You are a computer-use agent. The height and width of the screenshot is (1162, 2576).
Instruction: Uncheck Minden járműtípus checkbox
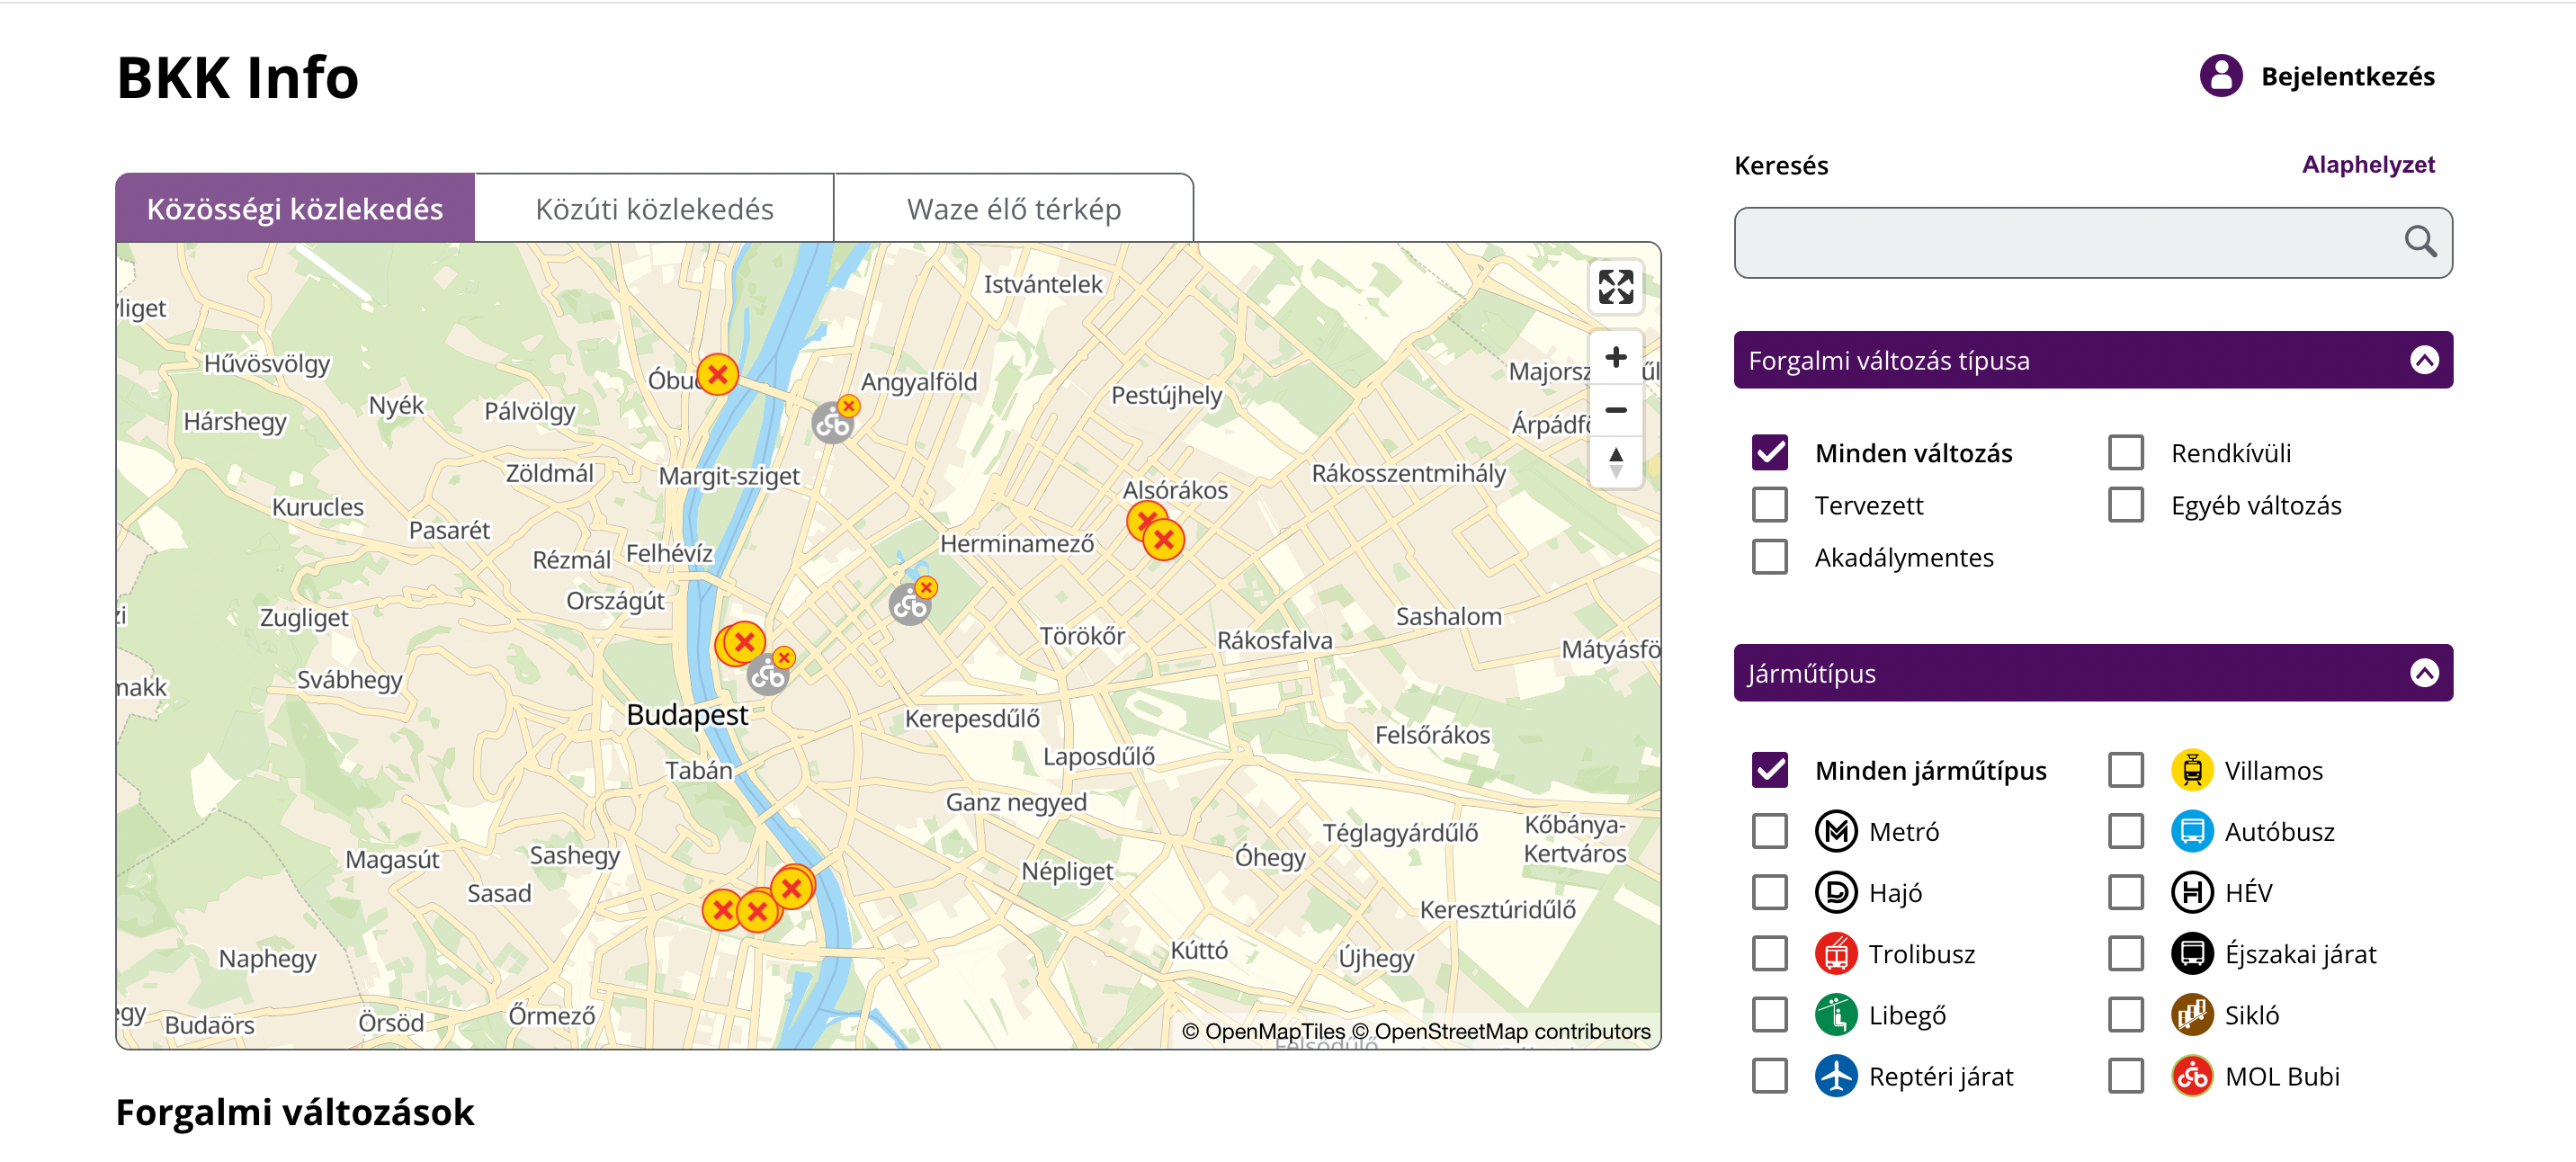point(1769,770)
